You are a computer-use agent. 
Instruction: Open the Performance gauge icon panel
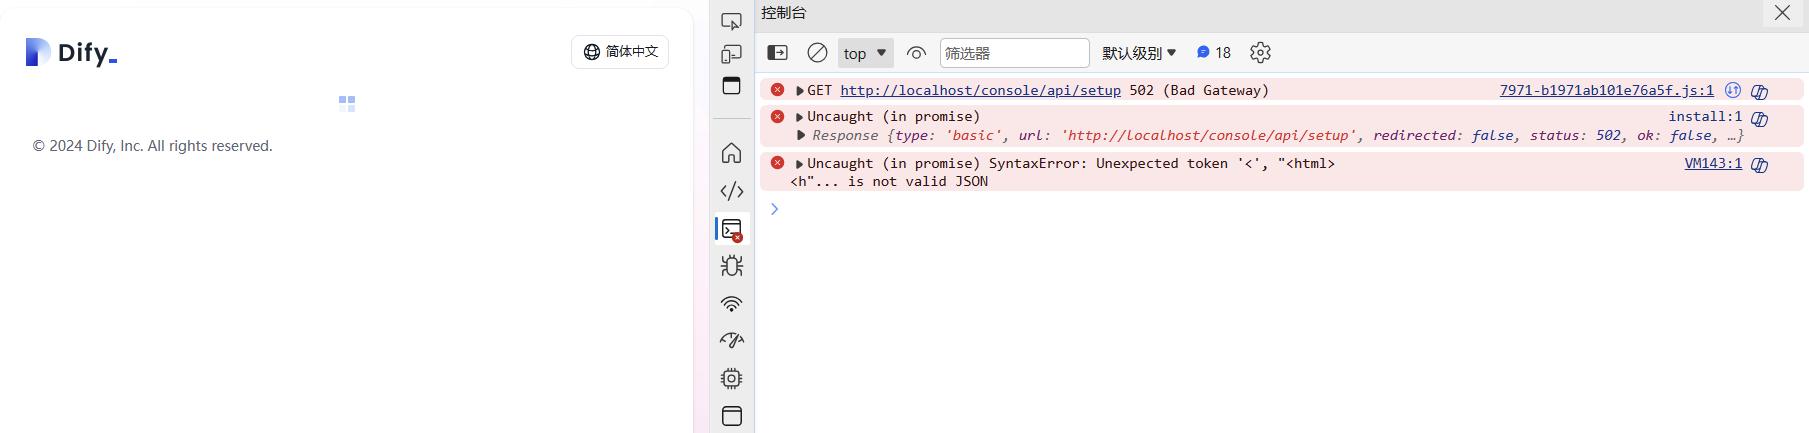pos(731,341)
